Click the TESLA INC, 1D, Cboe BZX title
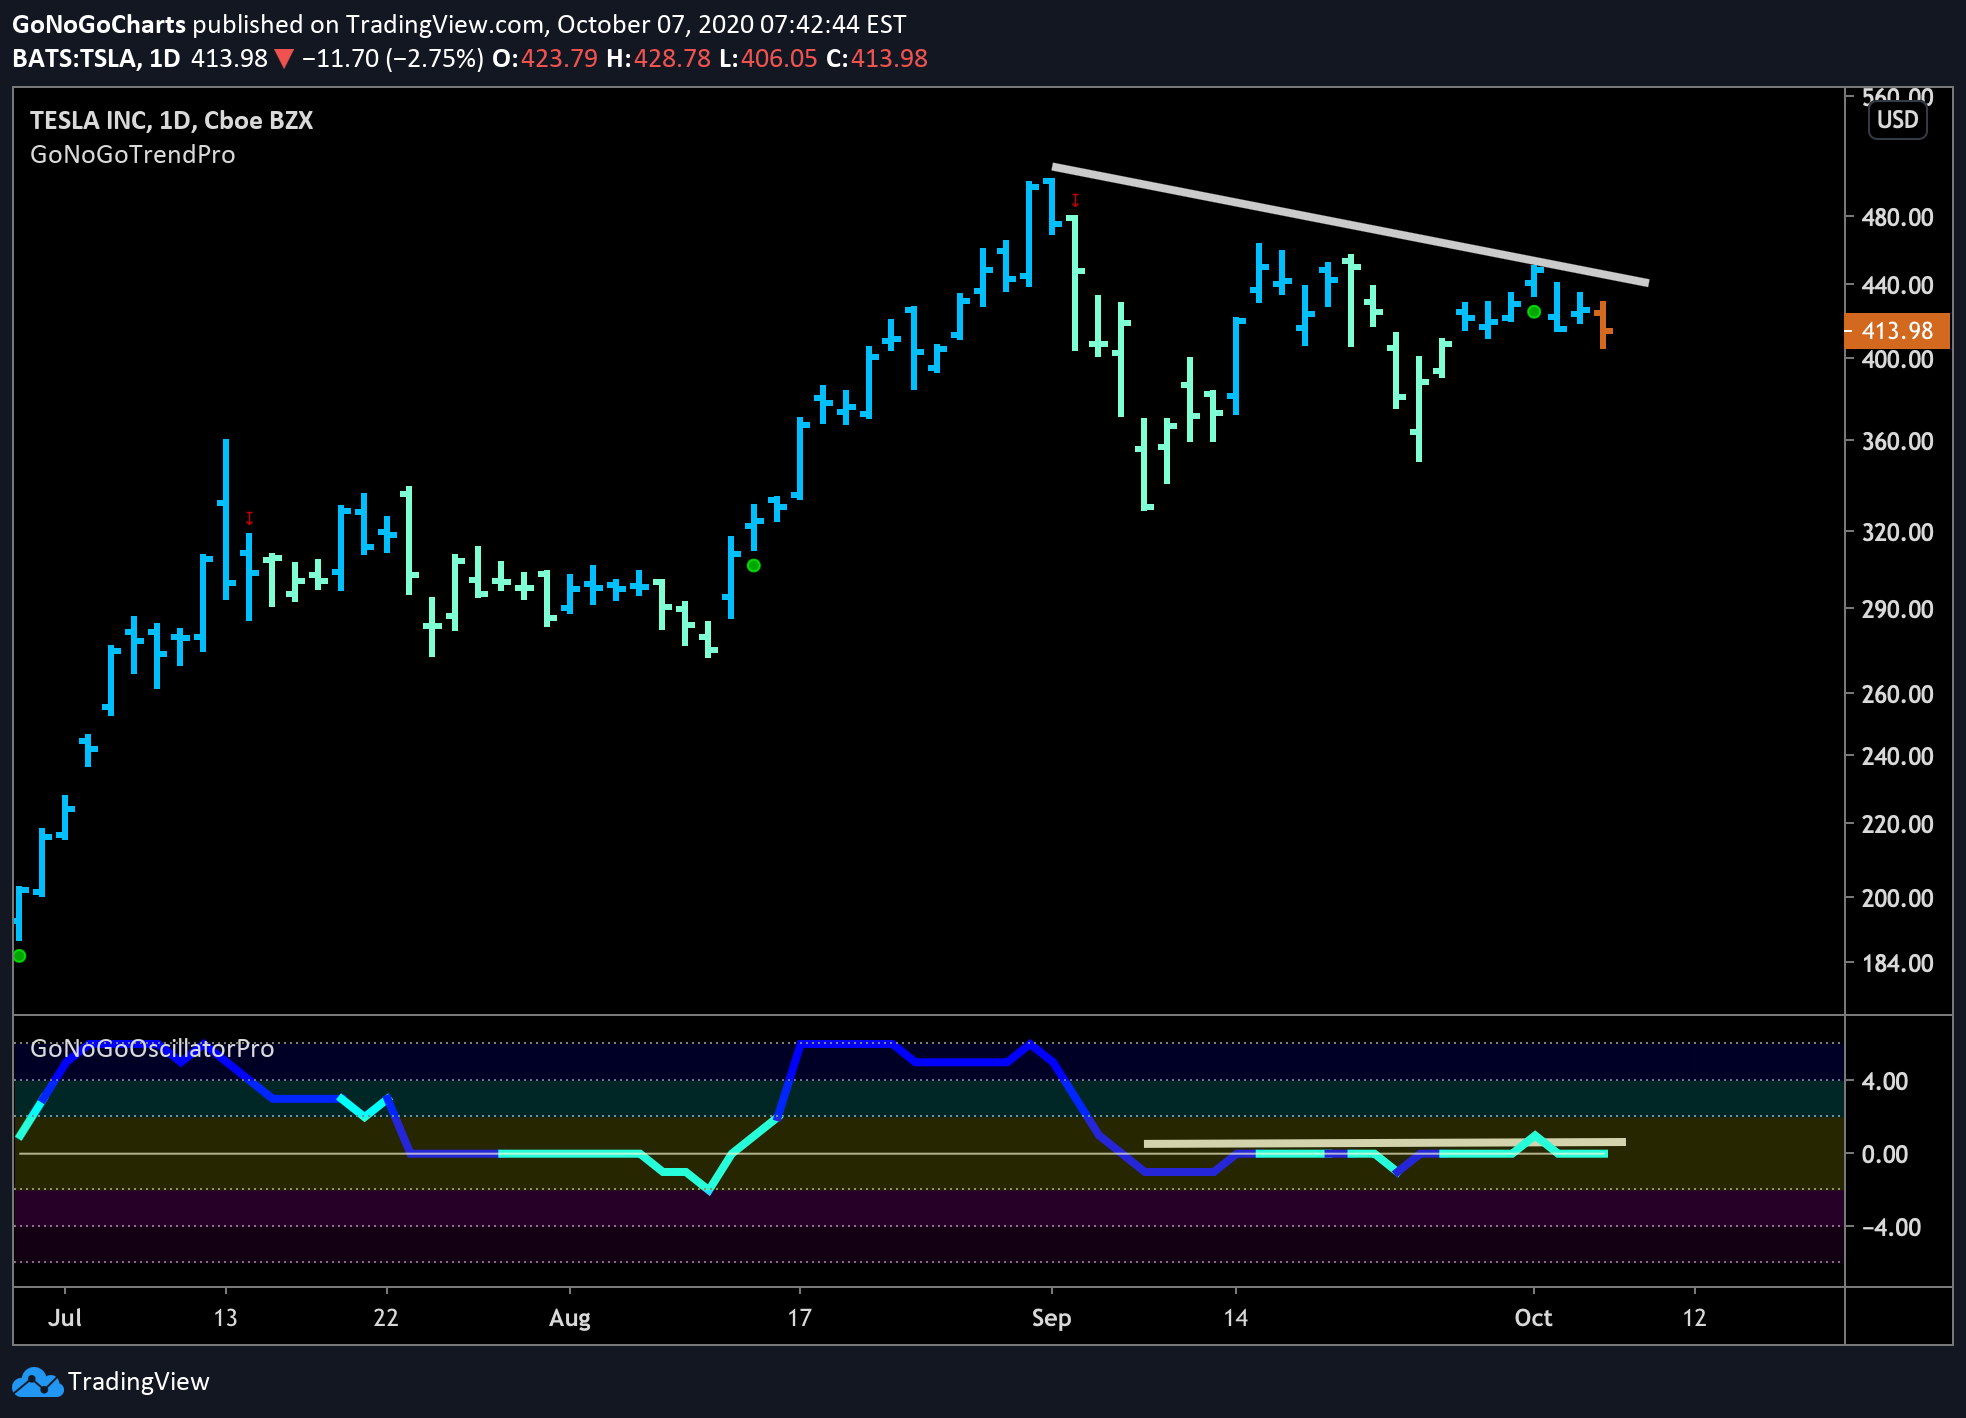 pyautogui.click(x=171, y=120)
